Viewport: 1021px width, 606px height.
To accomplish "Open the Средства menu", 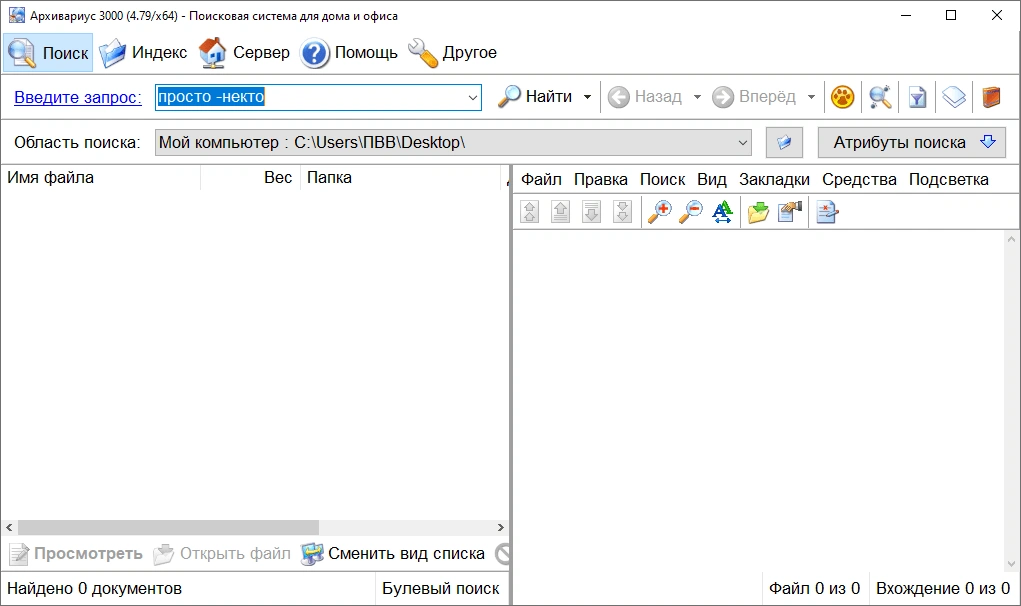I will [859, 180].
